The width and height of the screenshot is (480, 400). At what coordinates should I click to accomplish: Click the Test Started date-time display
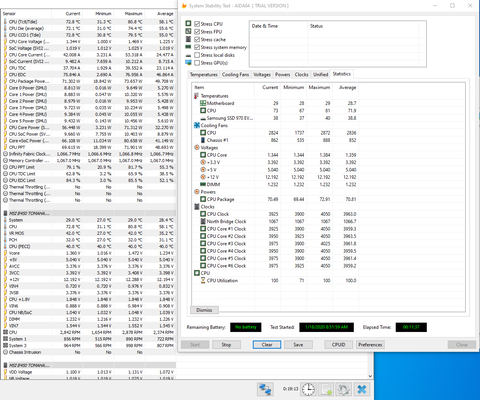pos(326,327)
